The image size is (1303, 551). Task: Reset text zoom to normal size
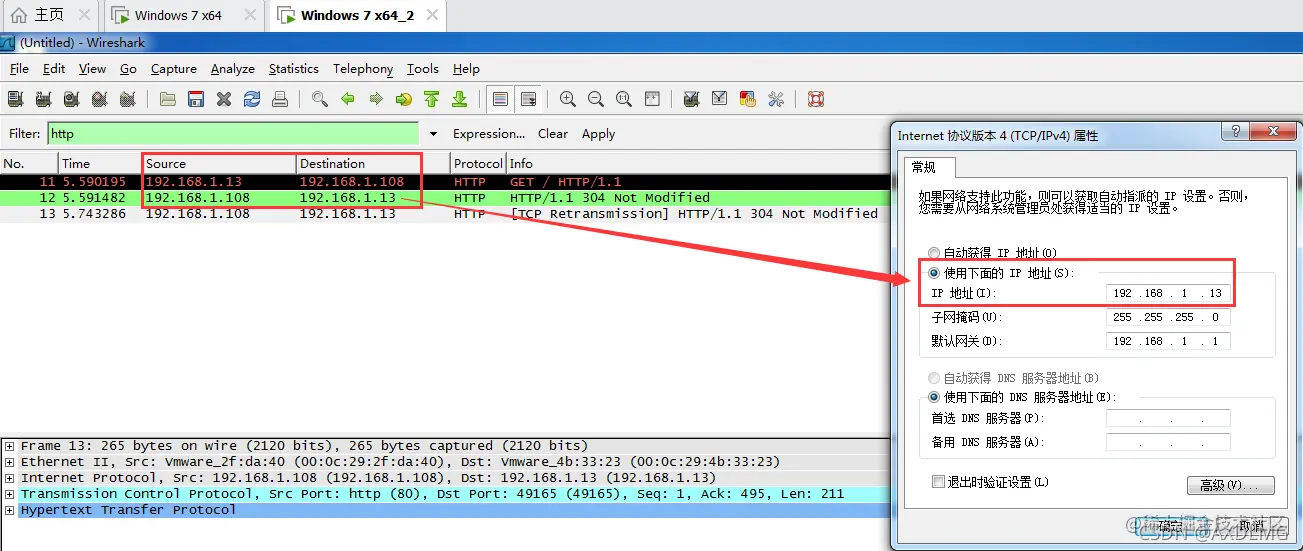[x=624, y=99]
